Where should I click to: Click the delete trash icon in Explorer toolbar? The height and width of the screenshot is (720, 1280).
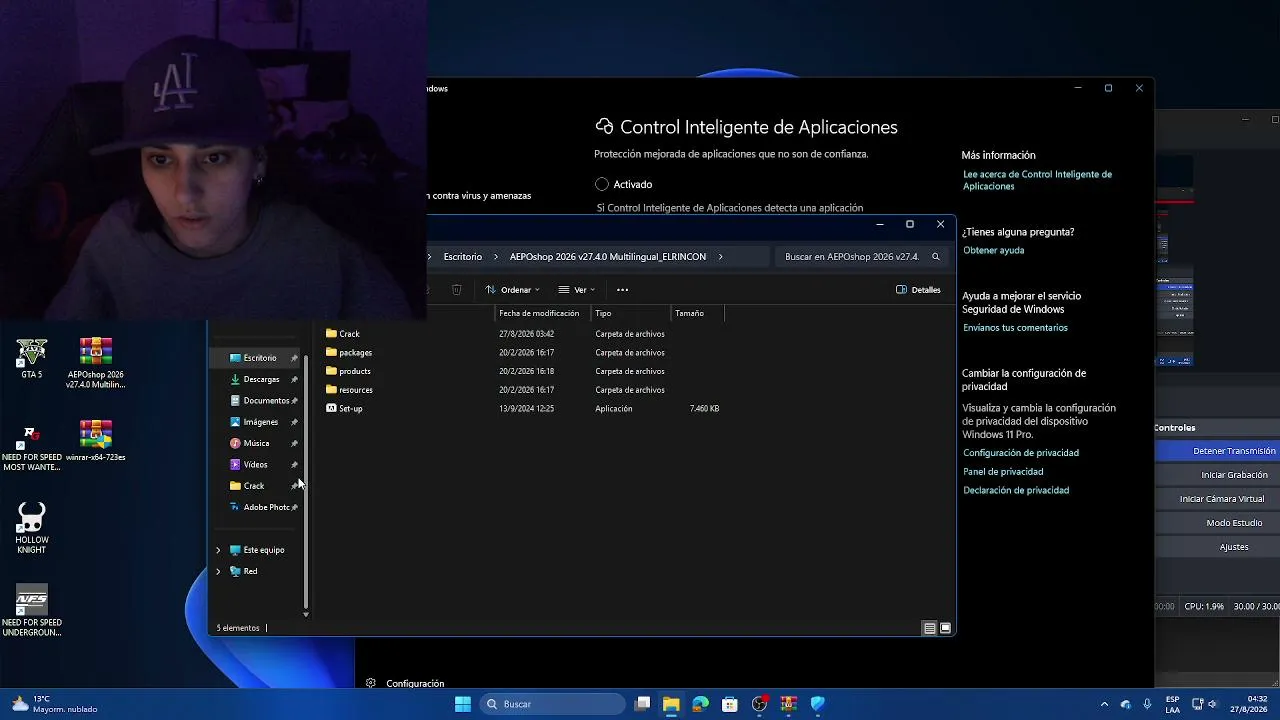click(x=456, y=290)
